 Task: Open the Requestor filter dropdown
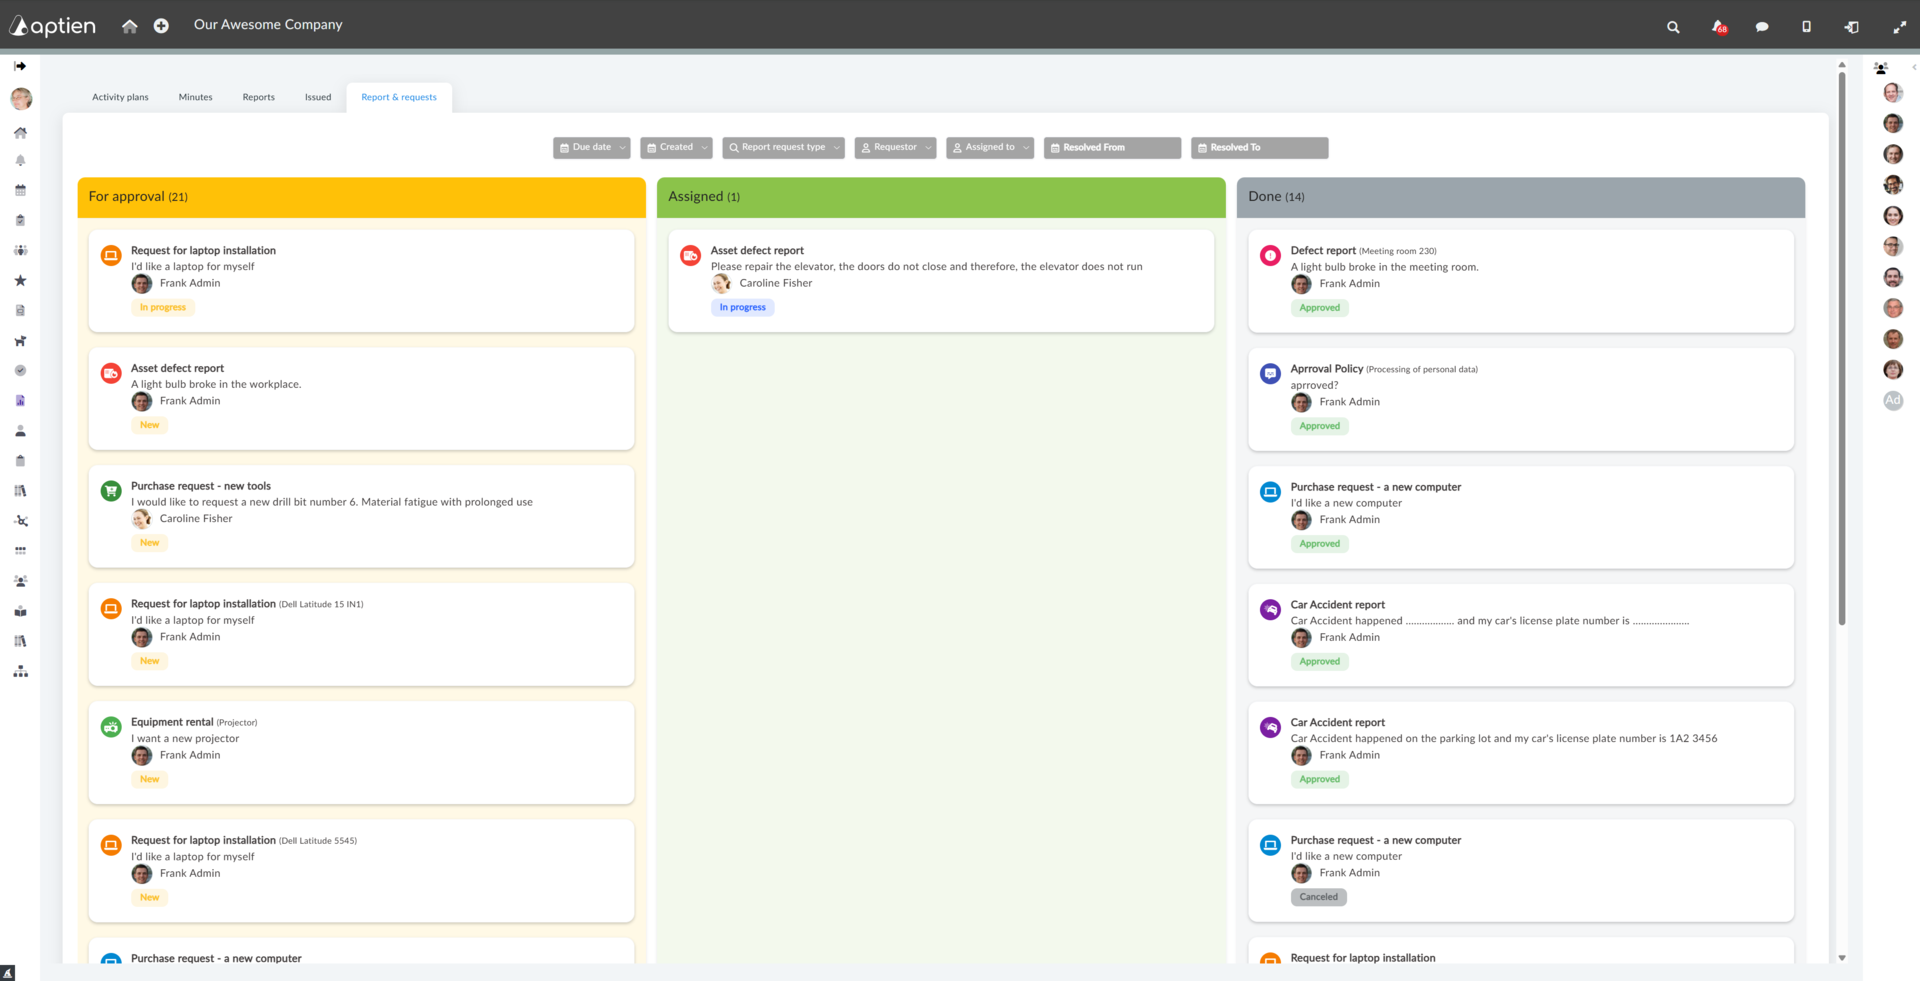tap(895, 148)
